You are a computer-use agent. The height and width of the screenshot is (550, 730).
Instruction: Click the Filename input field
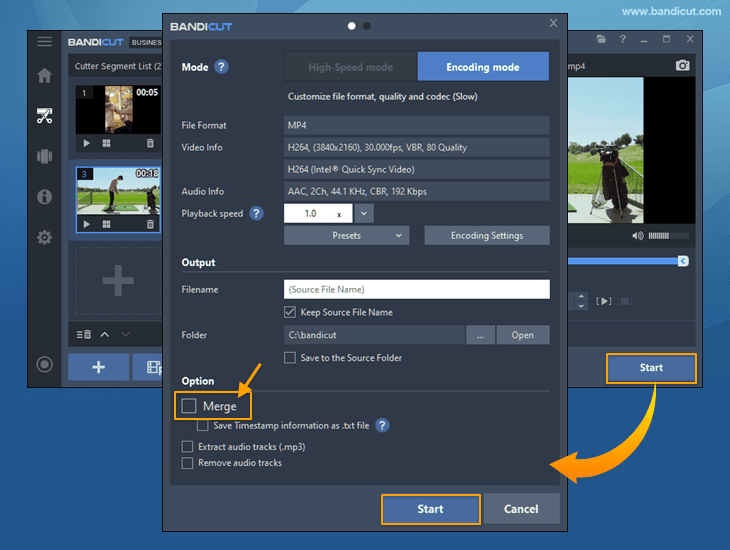[x=417, y=289]
